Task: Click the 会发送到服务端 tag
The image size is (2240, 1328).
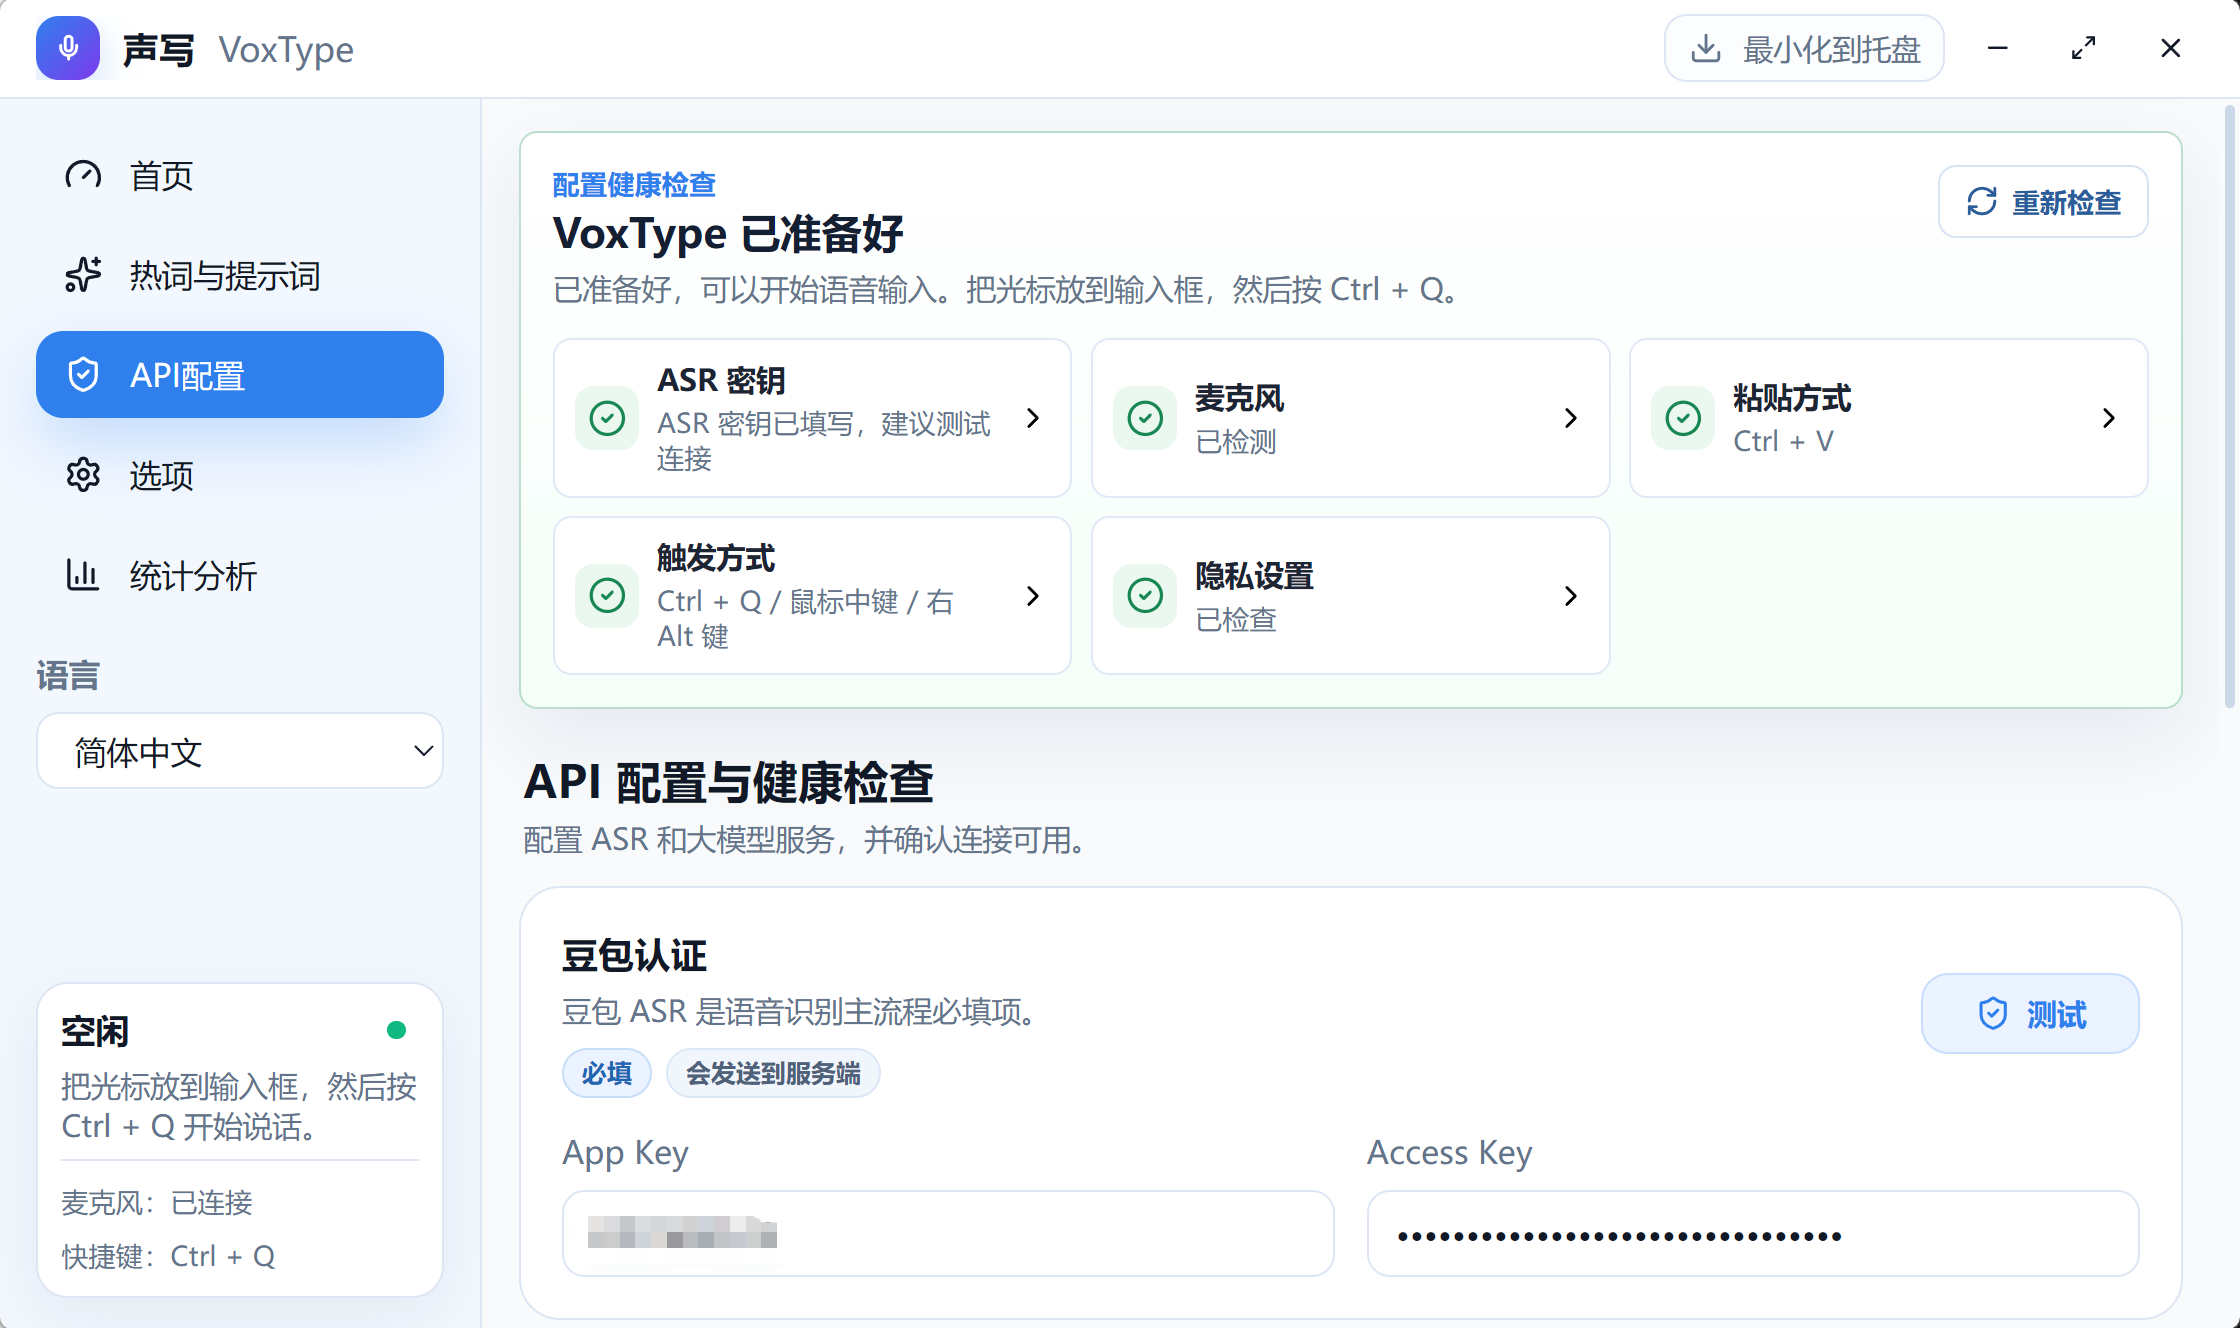Action: [x=773, y=1073]
